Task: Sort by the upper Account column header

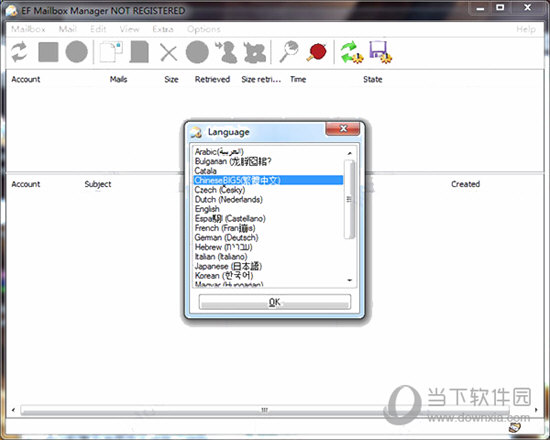Action: [26, 79]
